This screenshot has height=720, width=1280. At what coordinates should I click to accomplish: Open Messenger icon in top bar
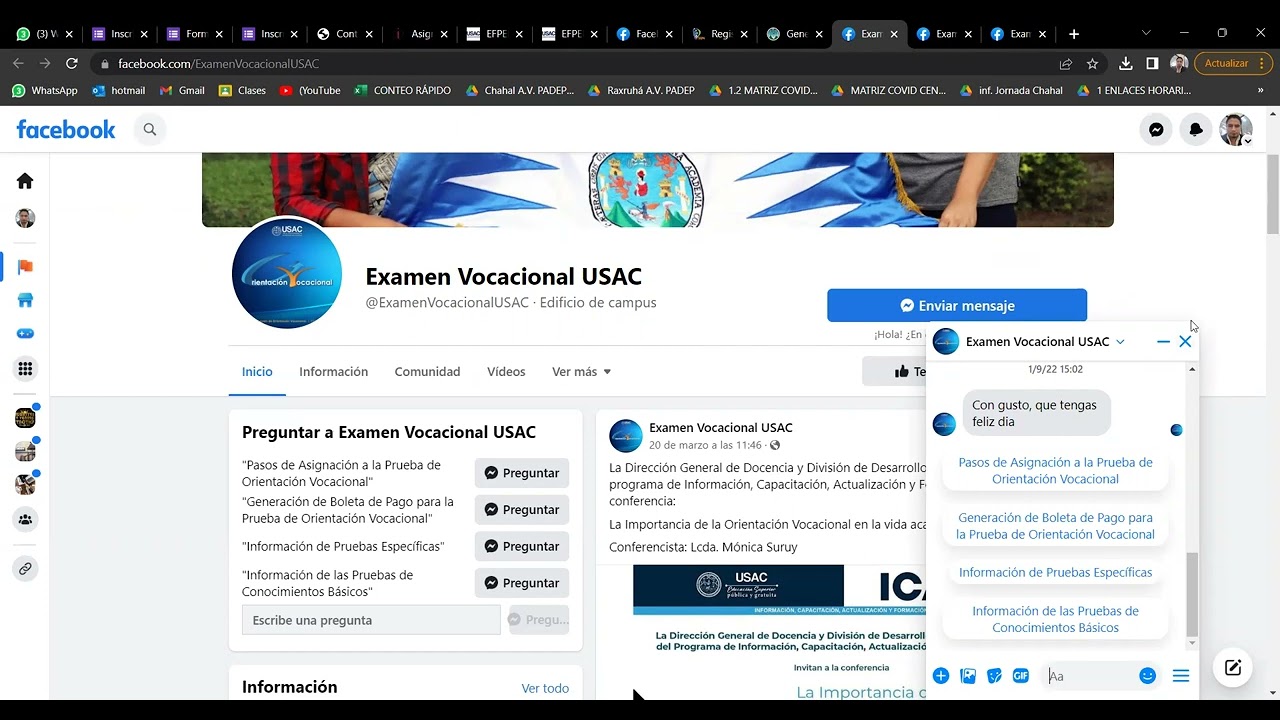click(x=1156, y=130)
